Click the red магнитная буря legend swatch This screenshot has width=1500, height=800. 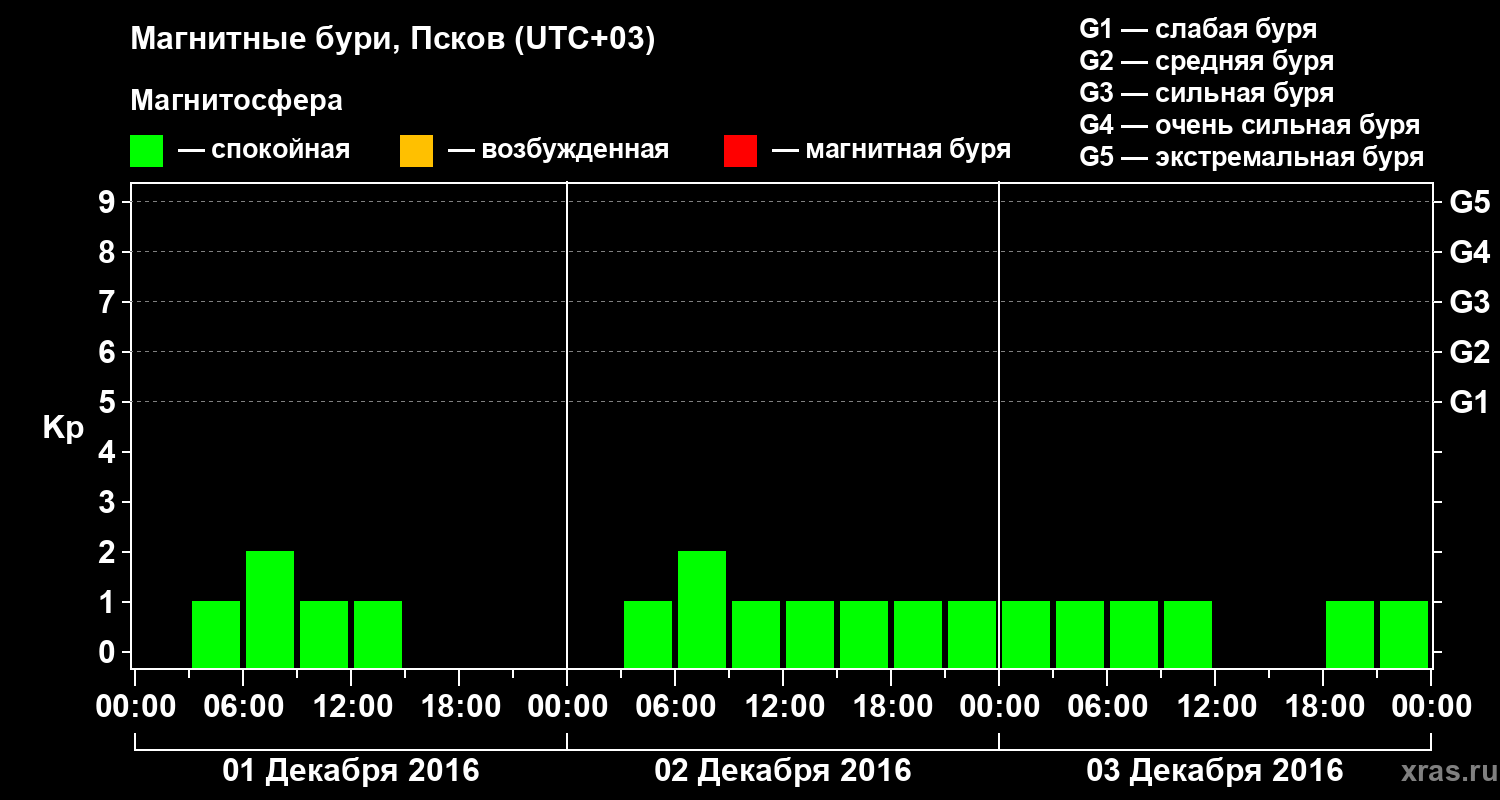tap(740, 151)
